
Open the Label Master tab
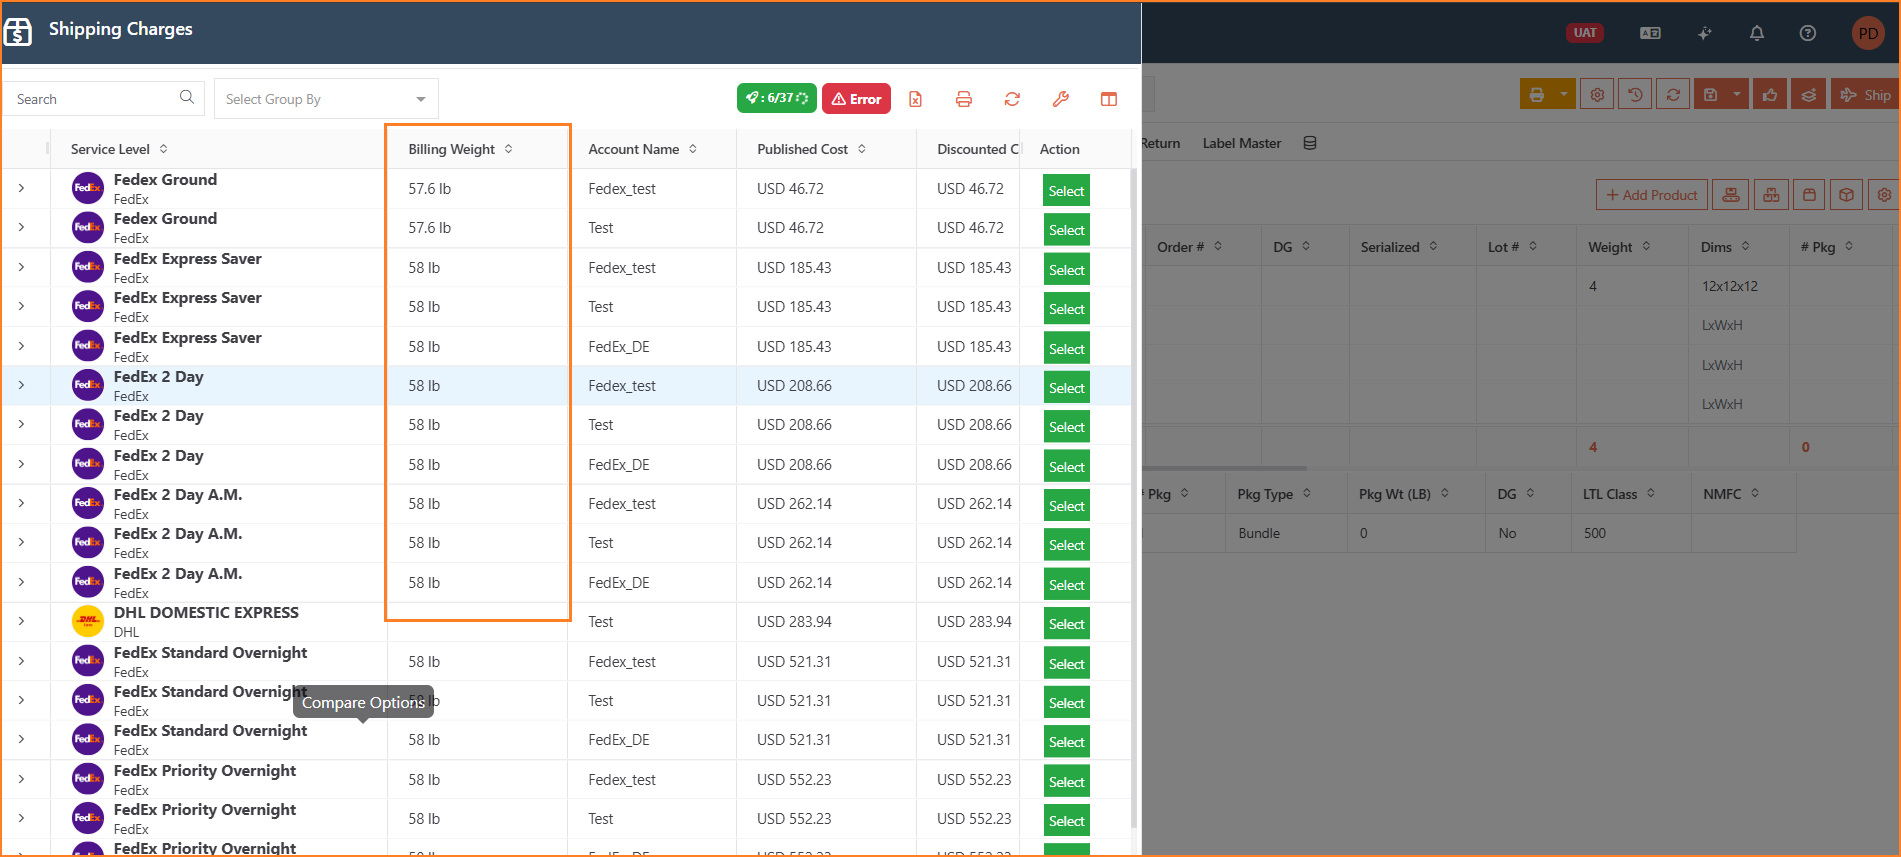point(1241,143)
